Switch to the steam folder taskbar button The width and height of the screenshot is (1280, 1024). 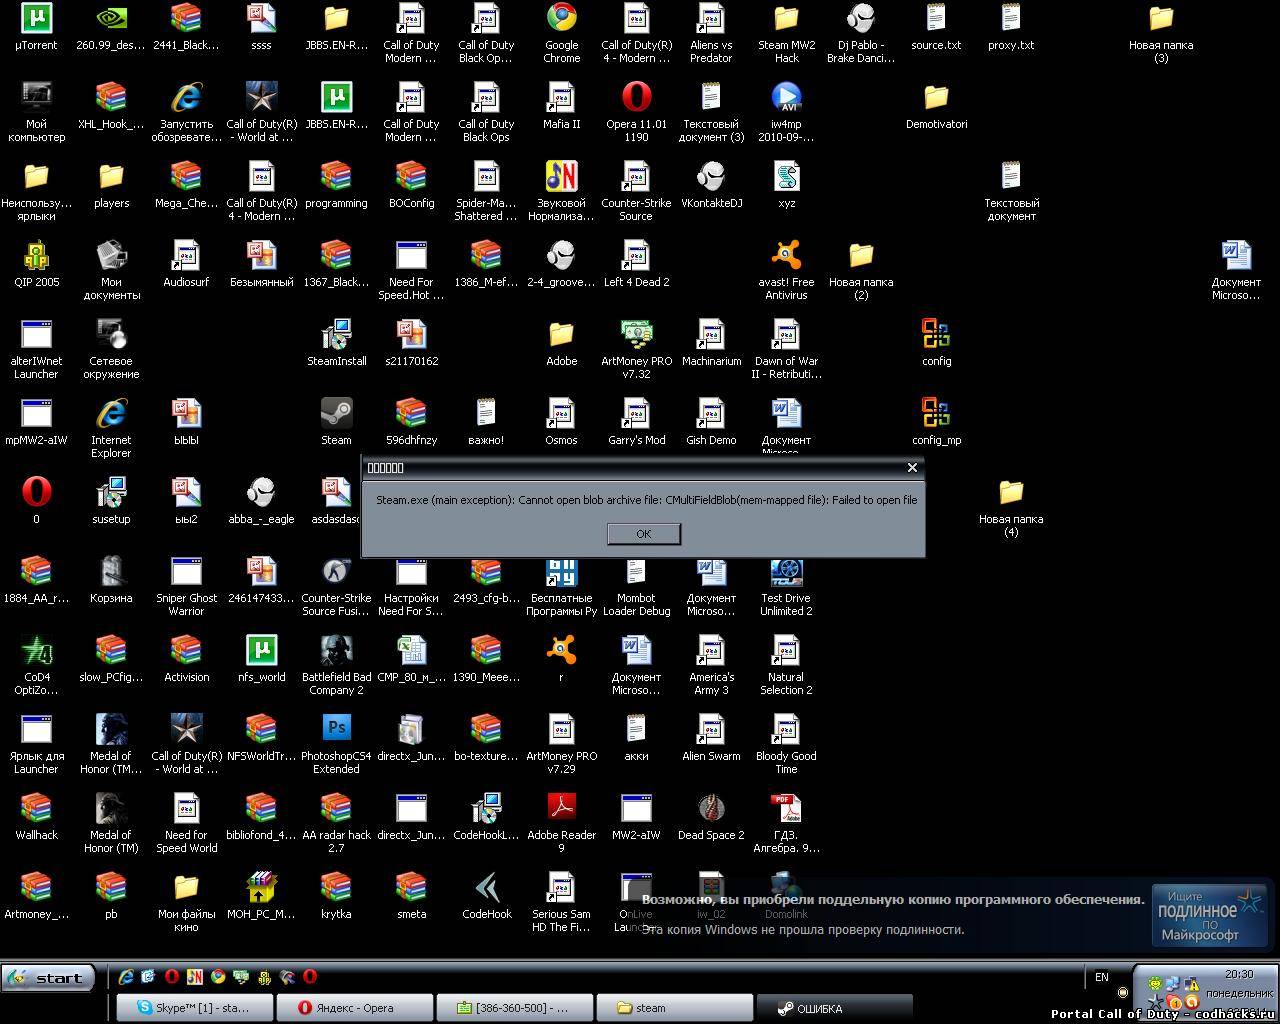pyautogui.click(x=674, y=1008)
